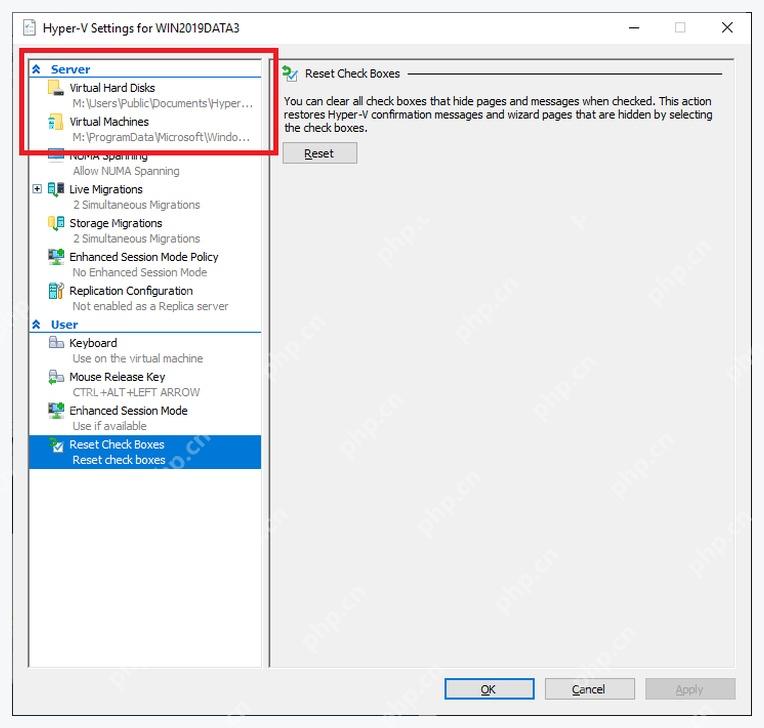Click the Reset Check Boxes header icon

290,74
